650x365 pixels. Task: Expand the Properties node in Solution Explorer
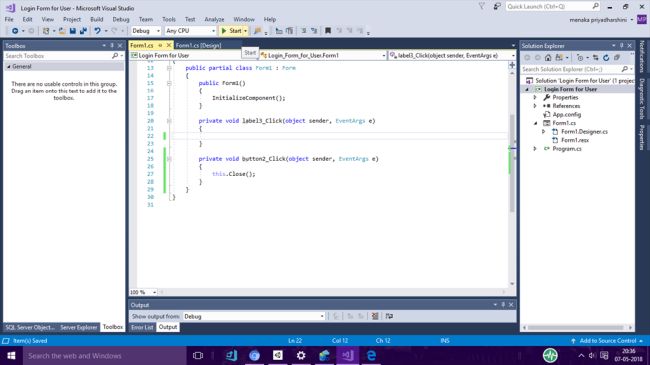pyautogui.click(x=535, y=97)
